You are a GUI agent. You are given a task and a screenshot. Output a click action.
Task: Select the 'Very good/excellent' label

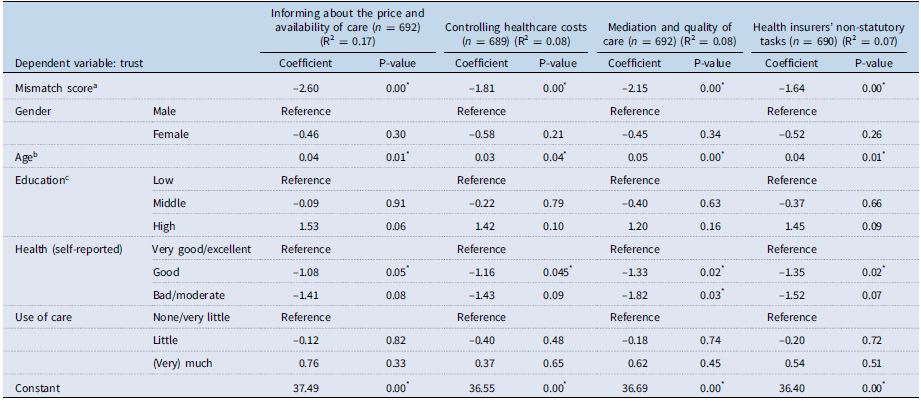pos(203,248)
